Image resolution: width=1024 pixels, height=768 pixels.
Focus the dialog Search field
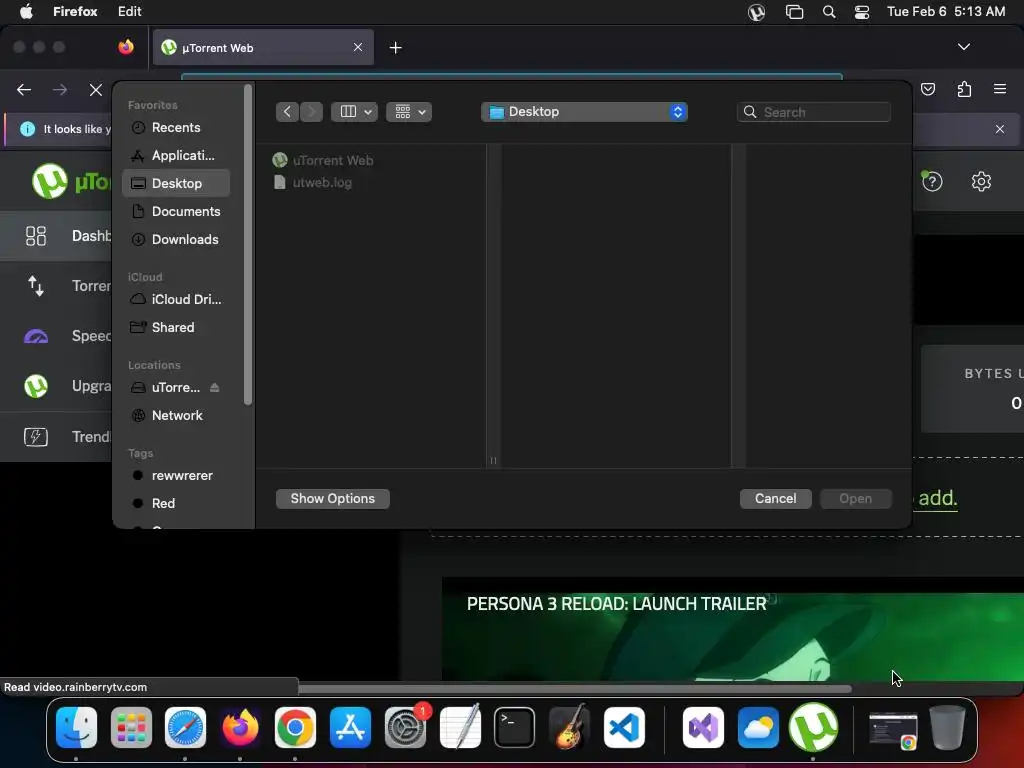click(x=814, y=112)
